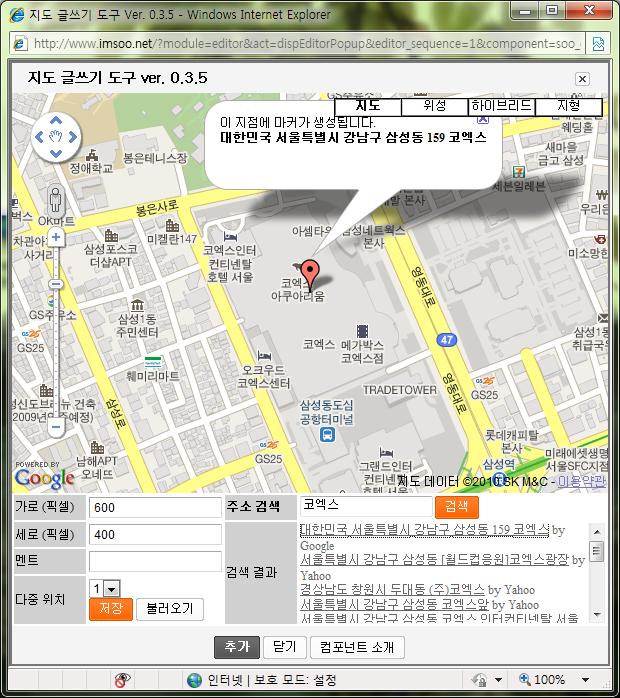Click the 추가 add button

point(237,647)
